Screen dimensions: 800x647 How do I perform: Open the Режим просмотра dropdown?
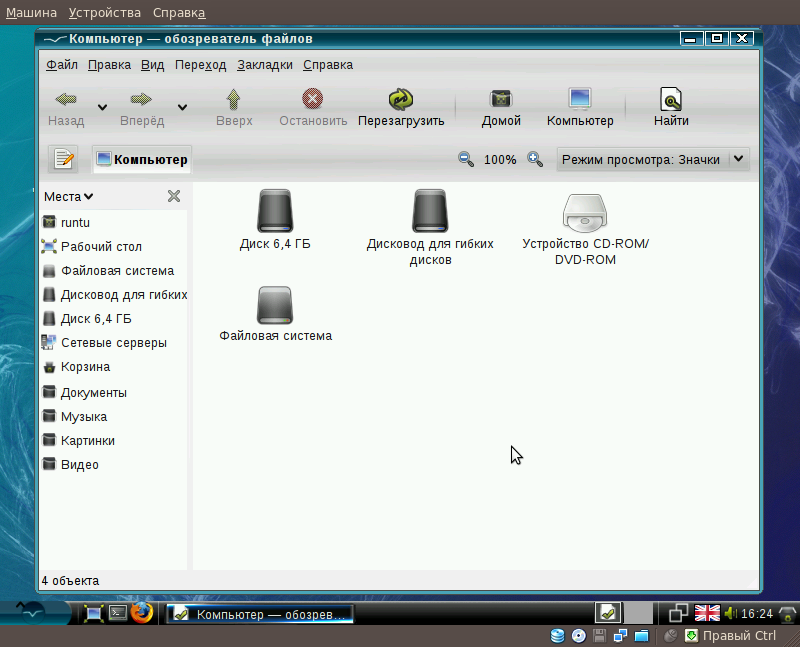click(653, 158)
